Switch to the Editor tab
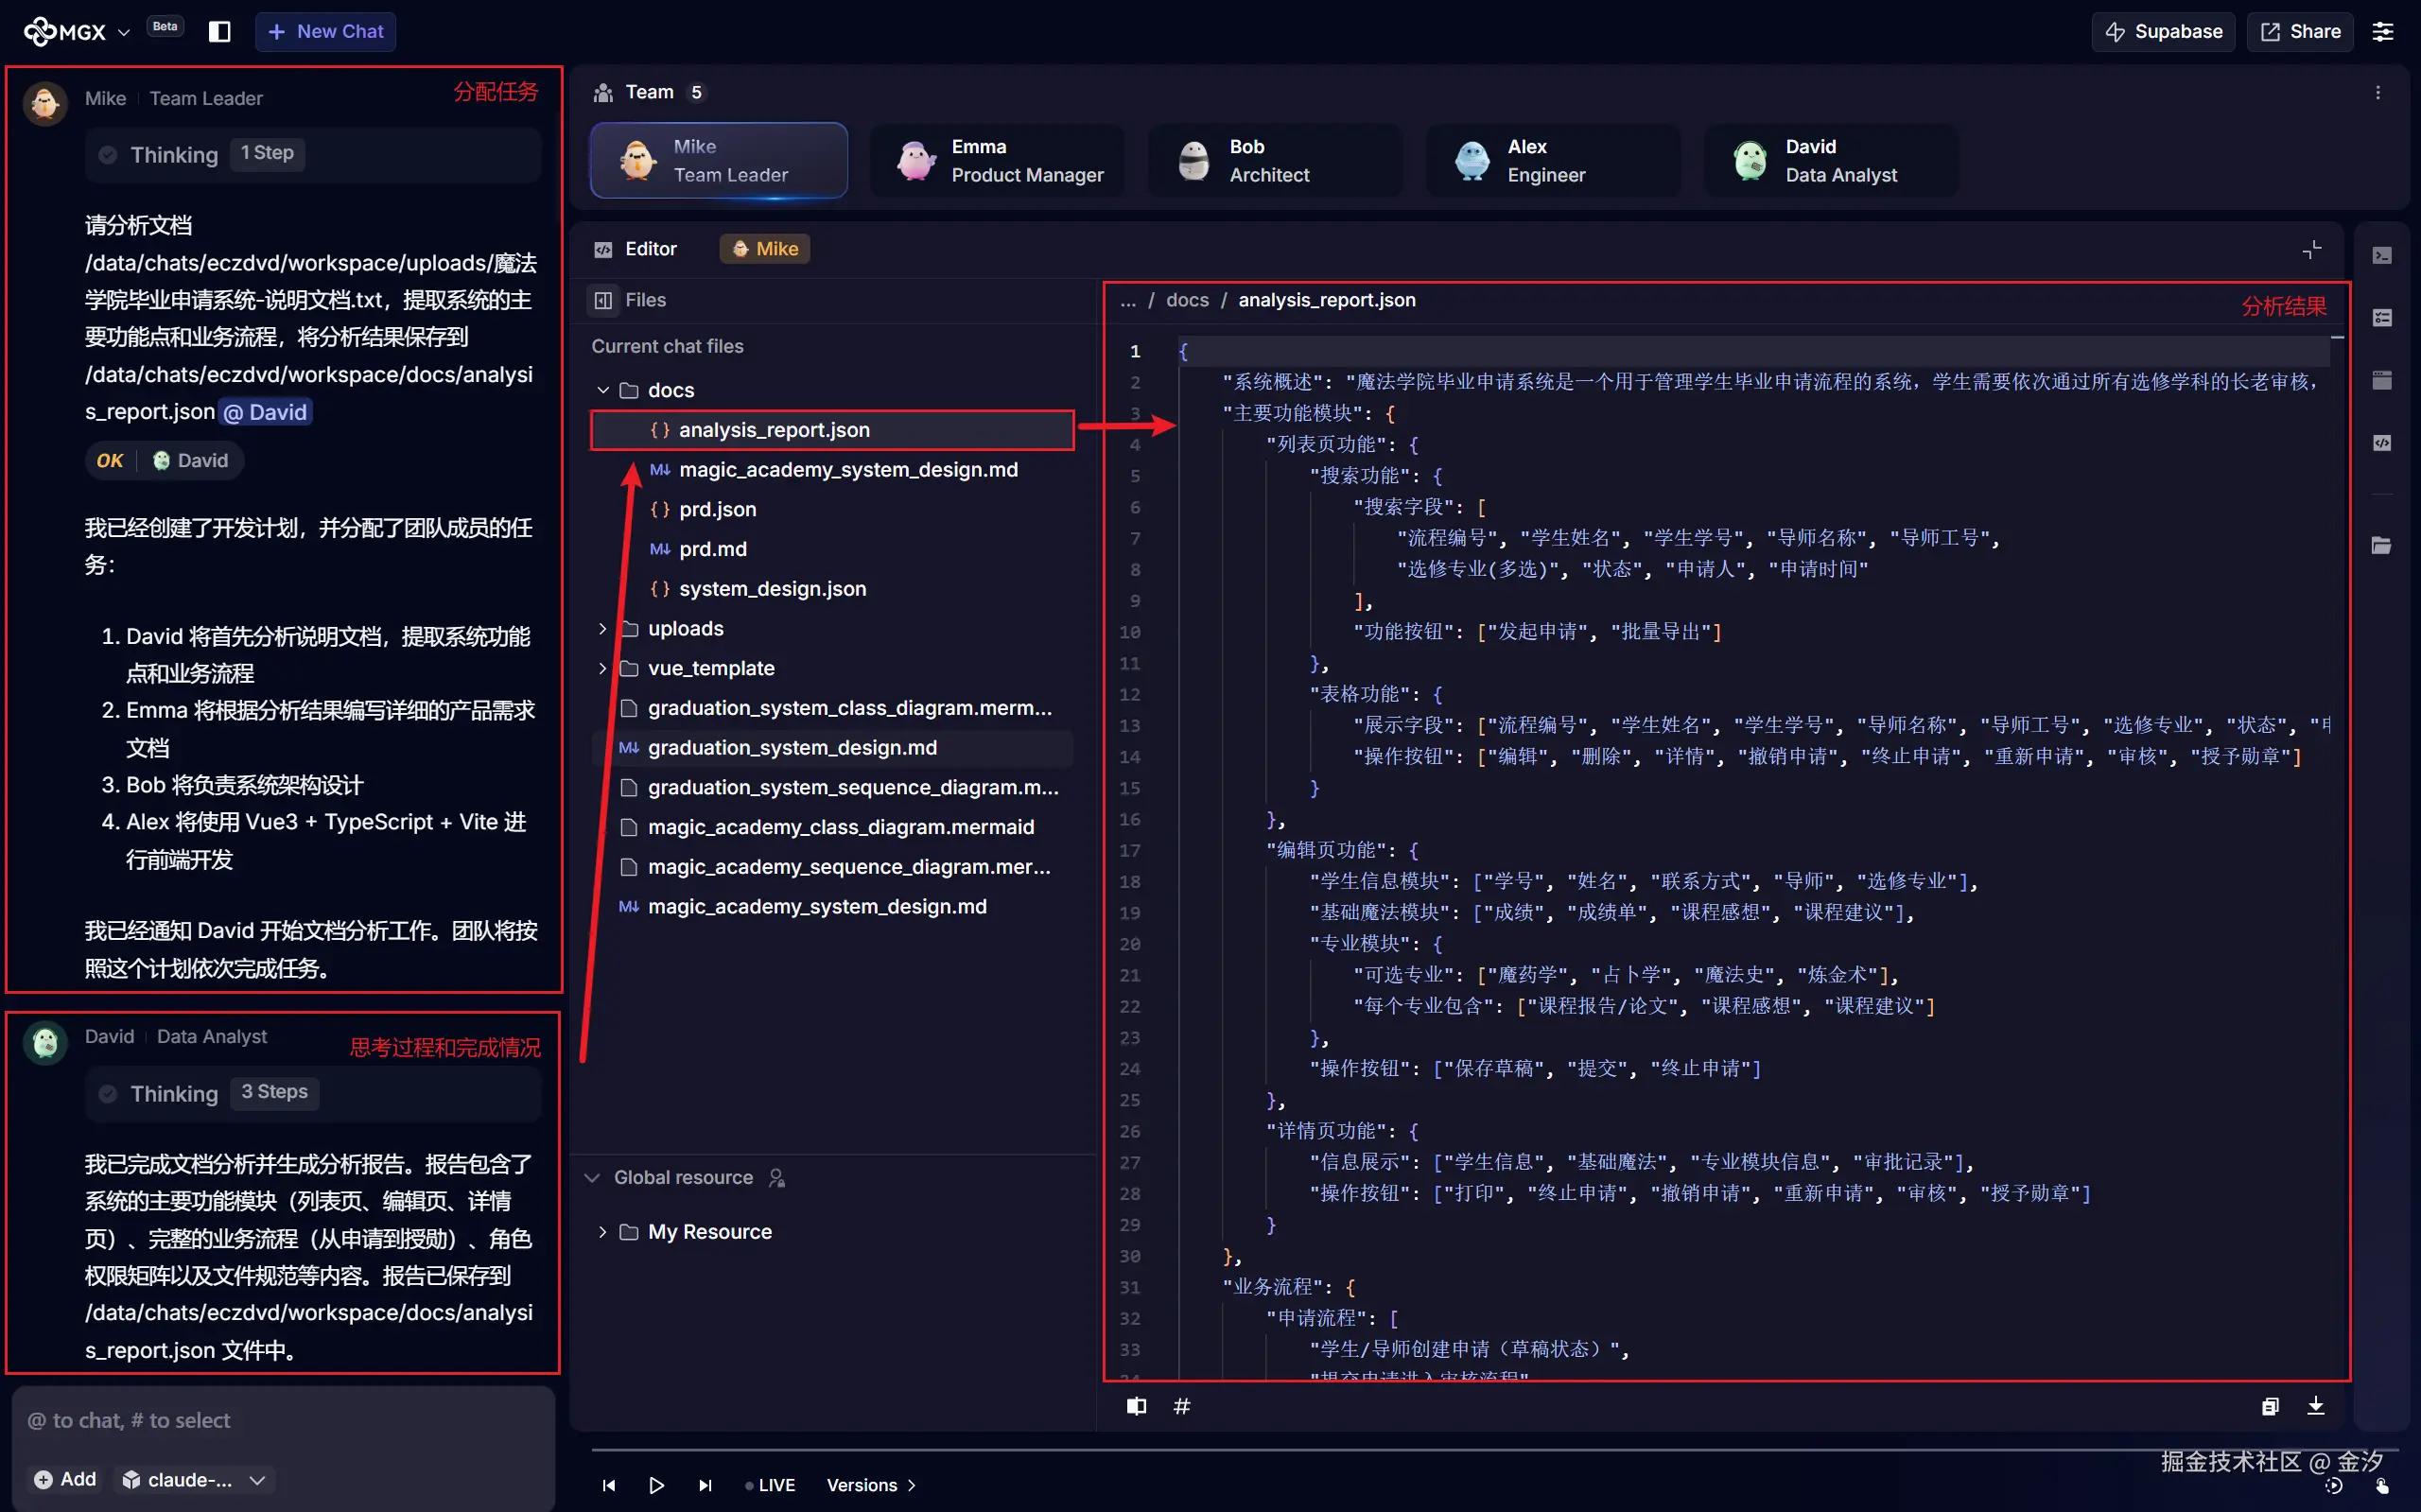The height and width of the screenshot is (1512, 2421). (636, 249)
